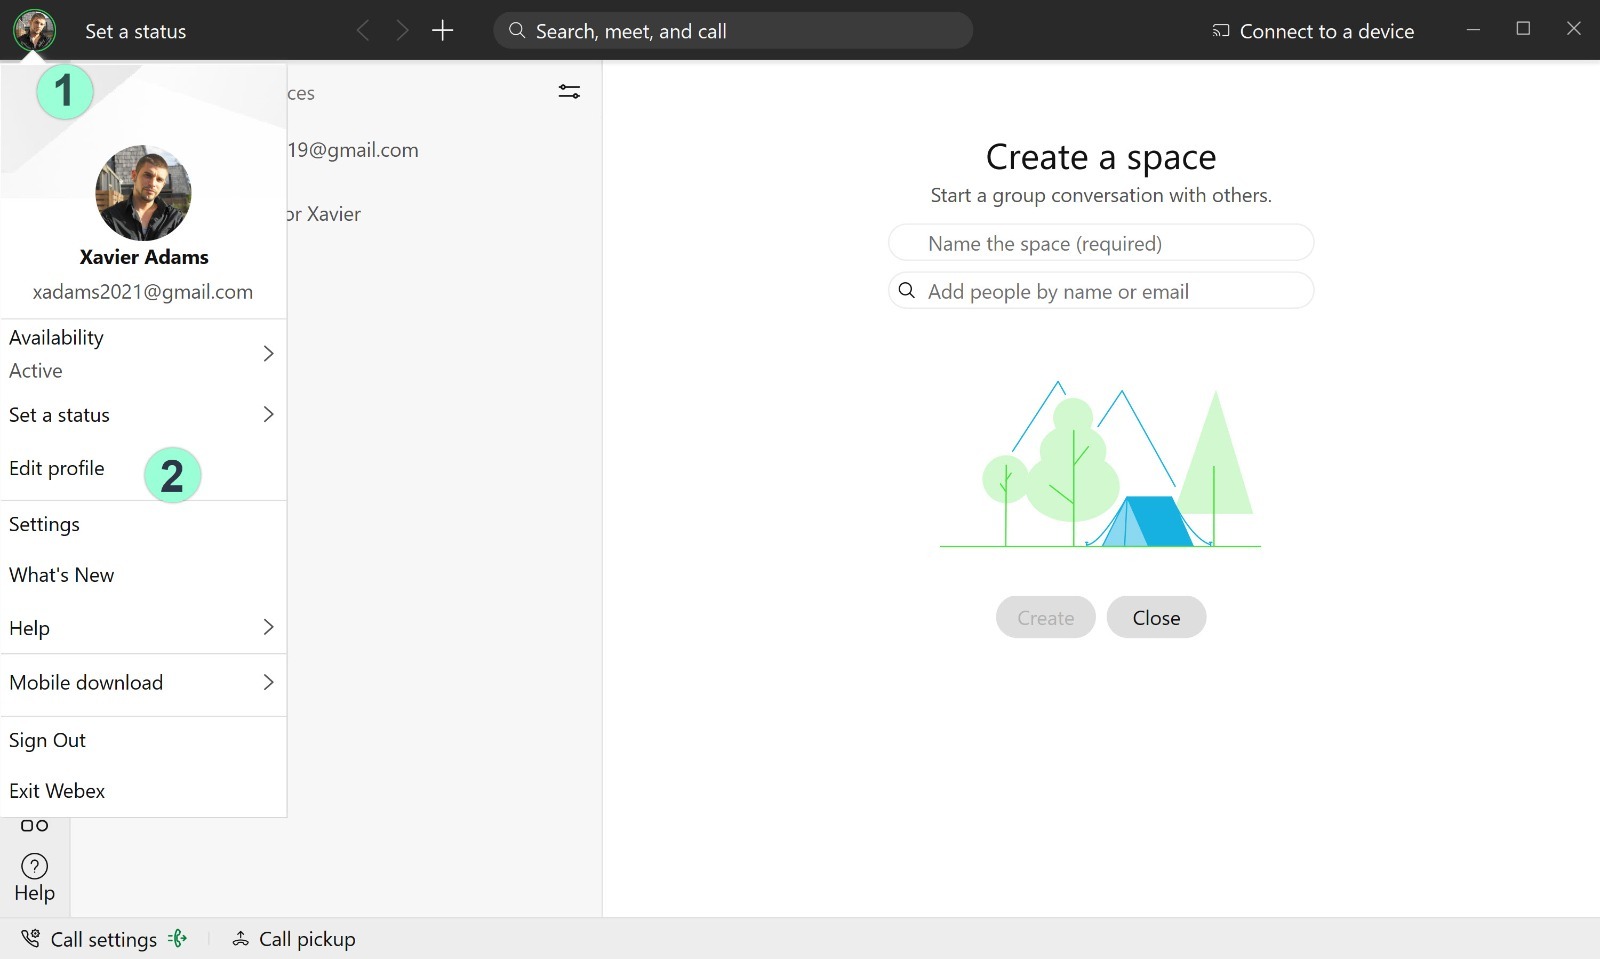The height and width of the screenshot is (959, 1600).
Task: Maximize the Webex window
Action: 1523,29
